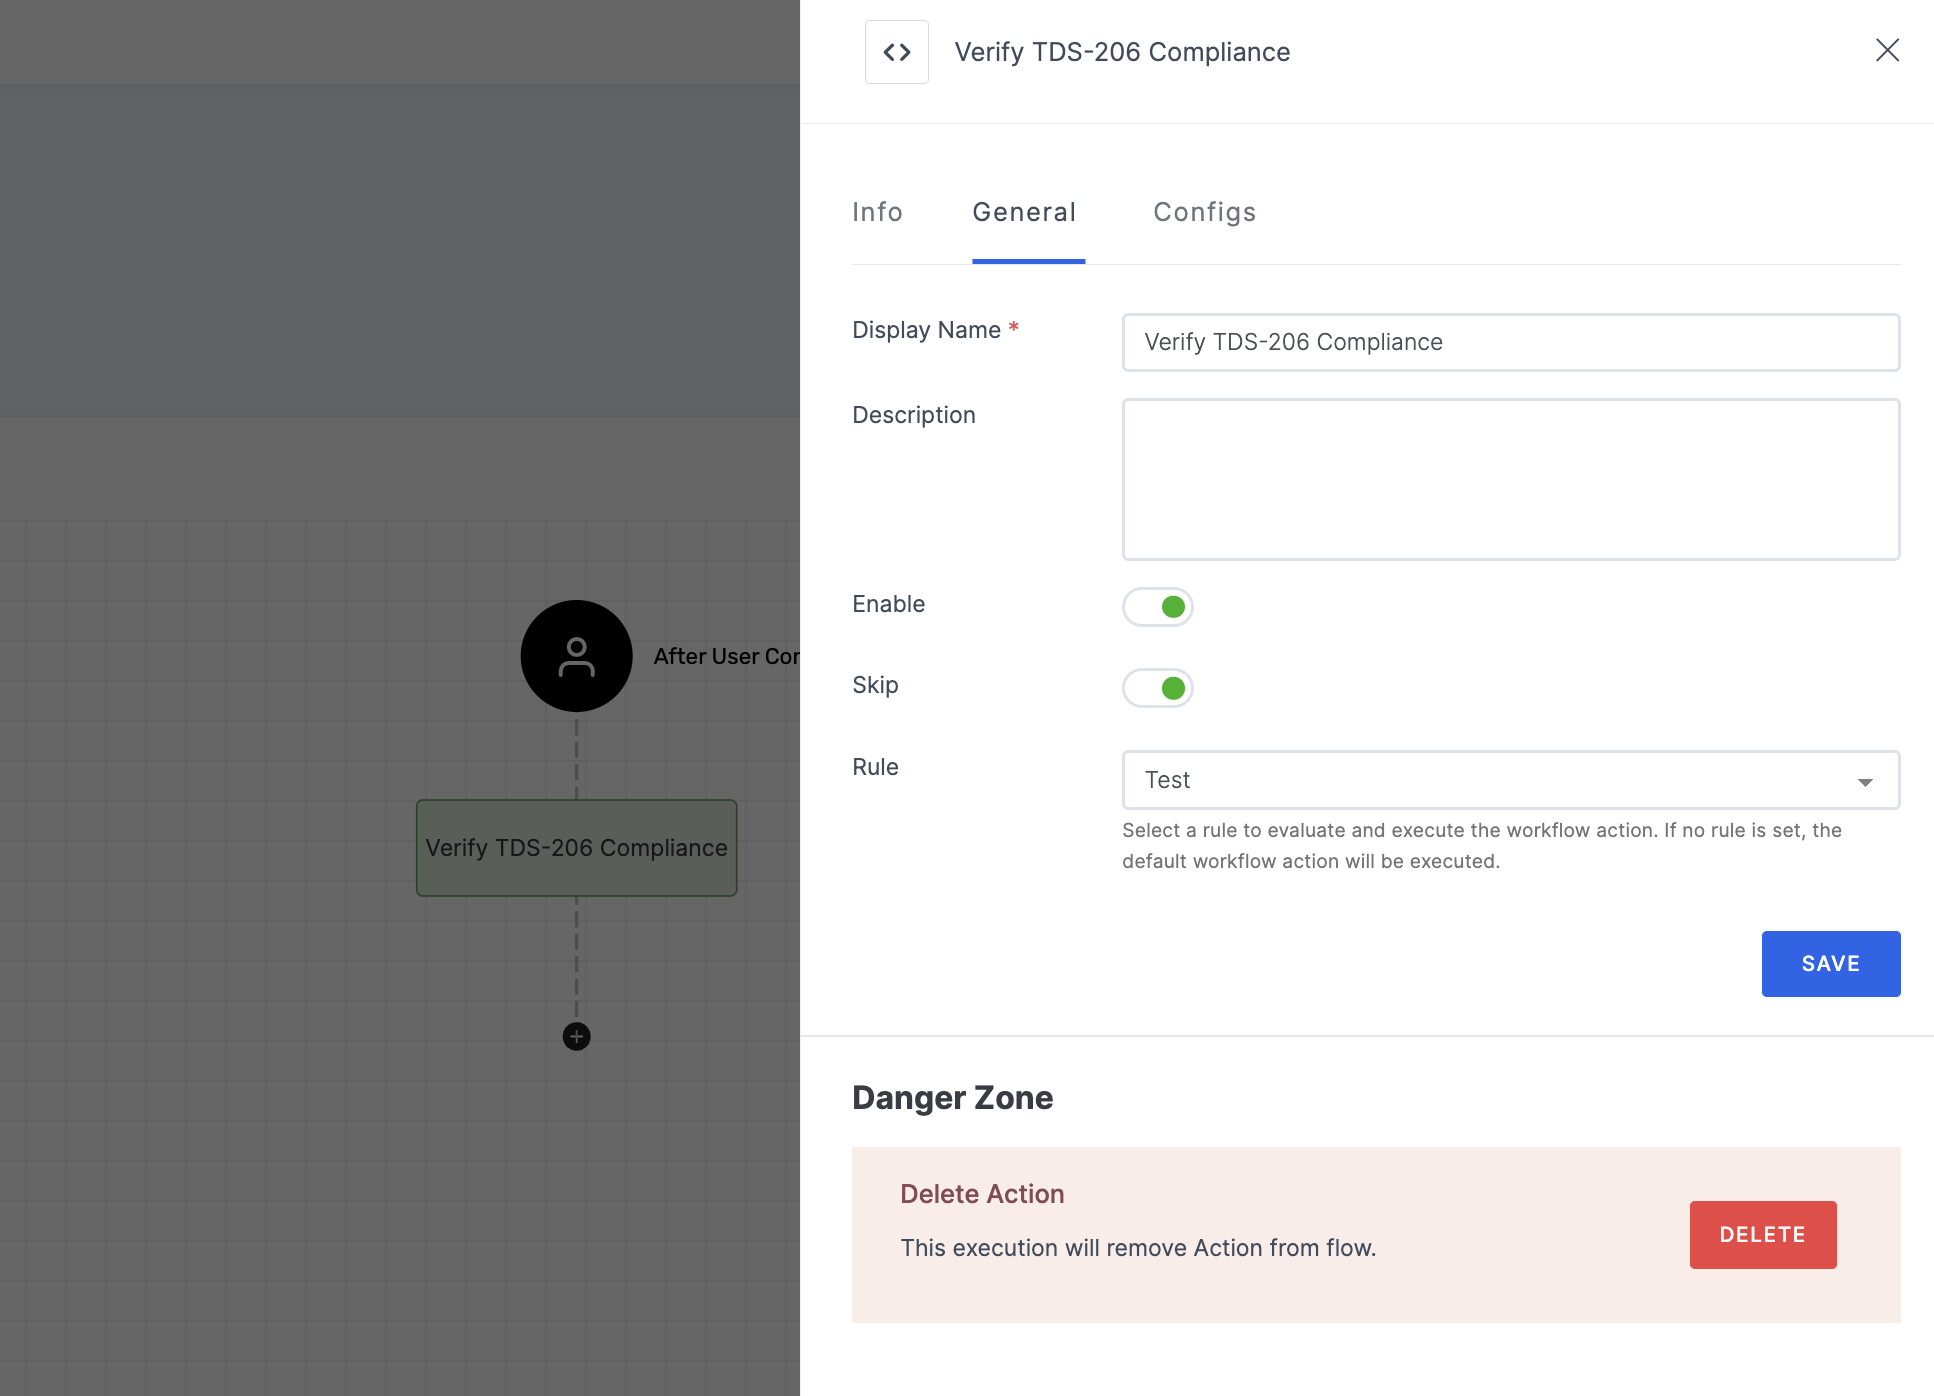Select the Verify TDS-206 Compliance flow node
The height and width of the screenshot is (1396, 1934).
coord(576,847)
